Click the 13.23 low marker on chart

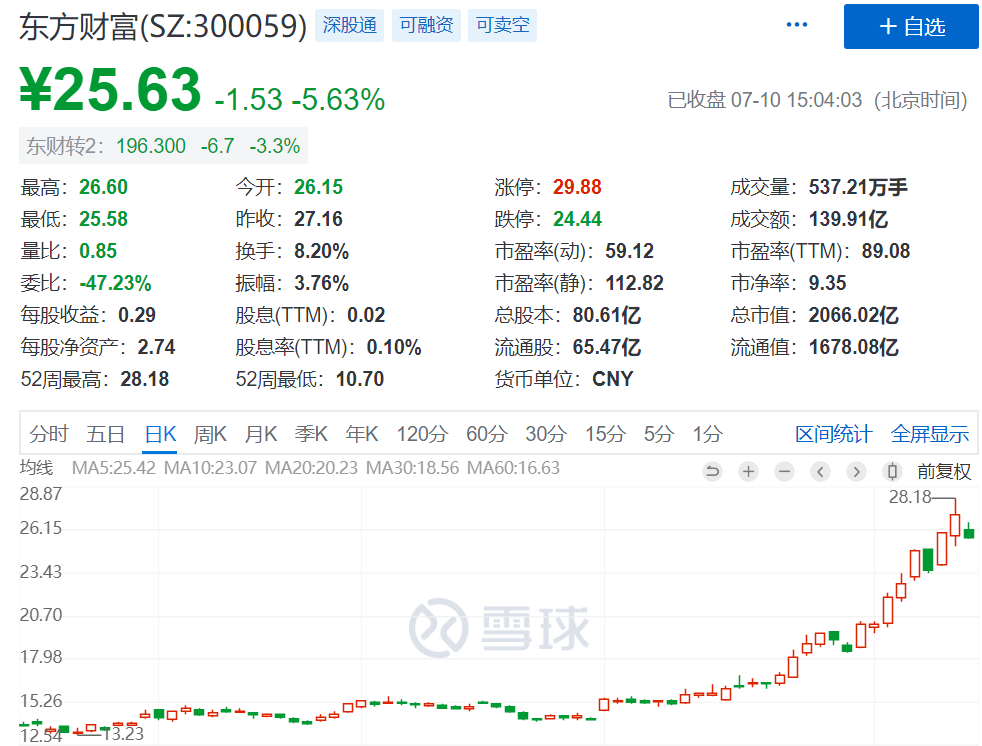123,733
